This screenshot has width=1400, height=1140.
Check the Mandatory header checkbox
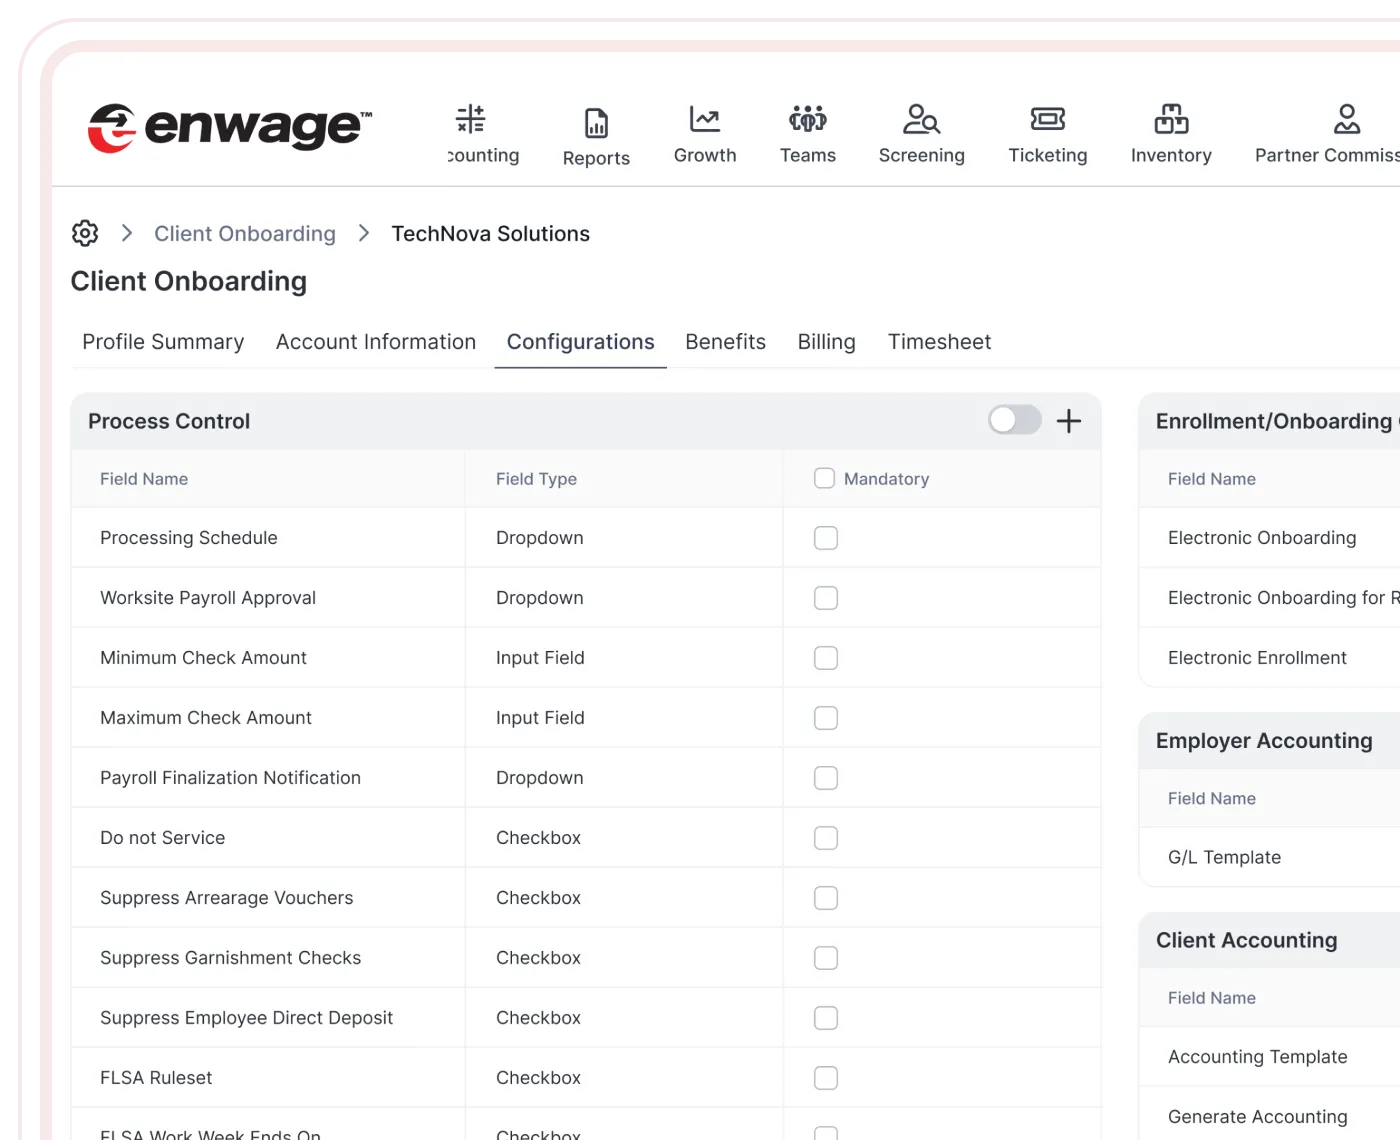pos(824,478)
